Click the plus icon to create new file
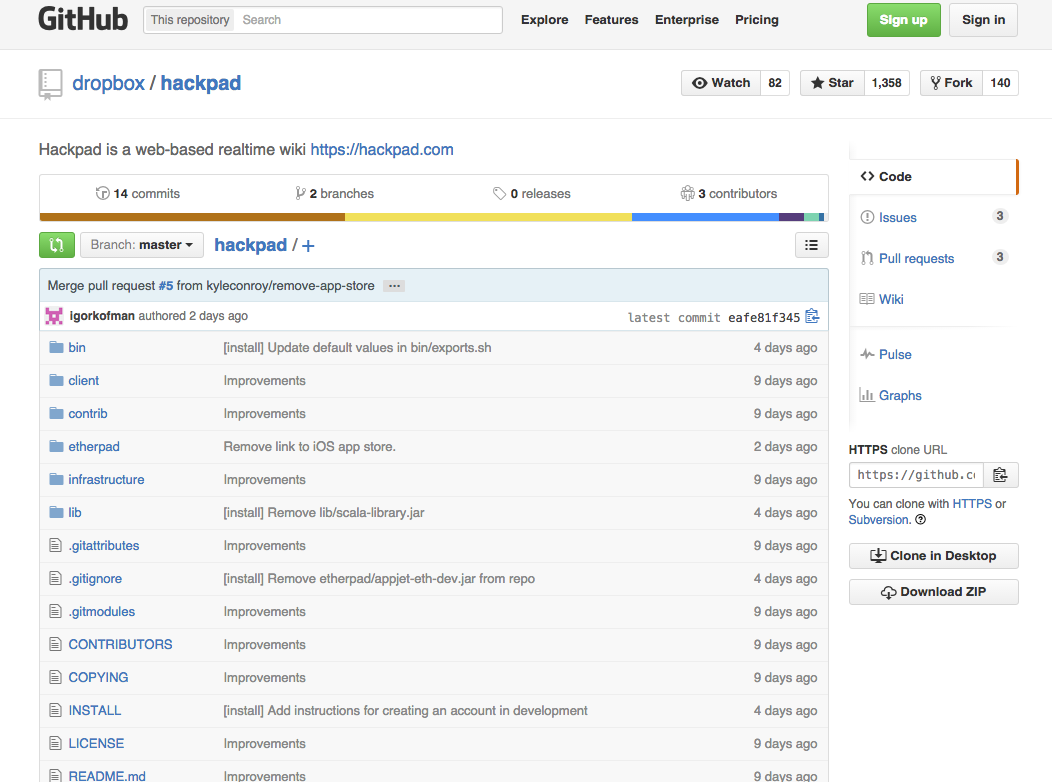 pos(308,245)
